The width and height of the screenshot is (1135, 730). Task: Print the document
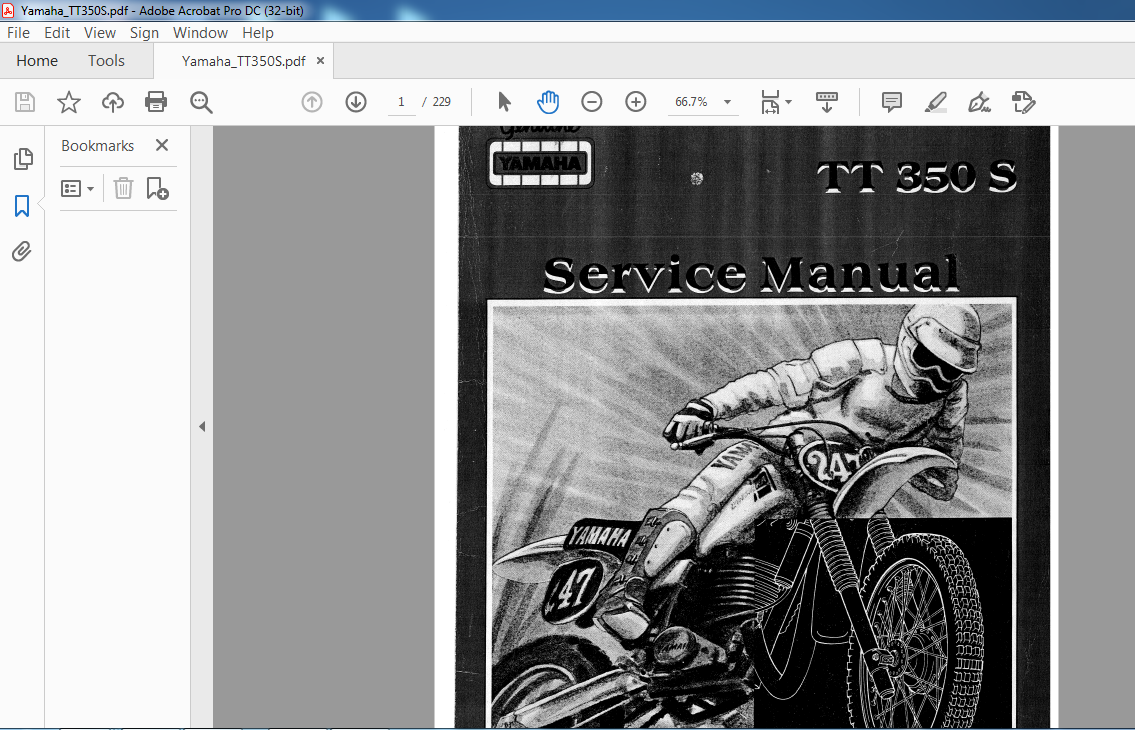click(x=156, y=102)
